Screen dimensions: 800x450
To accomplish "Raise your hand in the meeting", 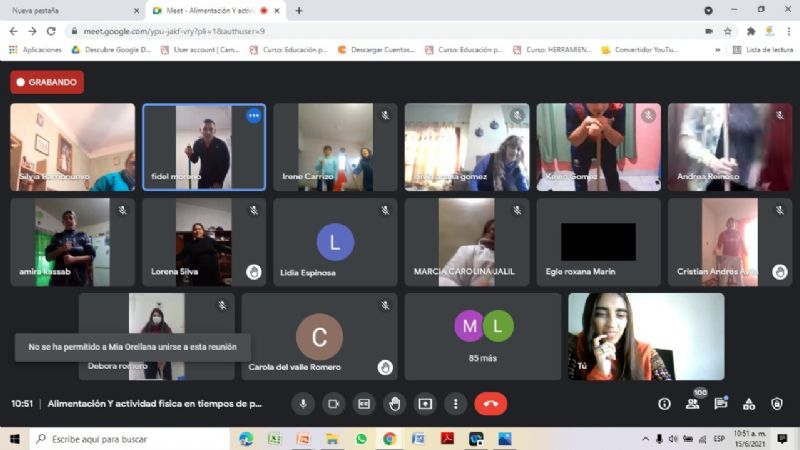I will [x=395, y=404].
